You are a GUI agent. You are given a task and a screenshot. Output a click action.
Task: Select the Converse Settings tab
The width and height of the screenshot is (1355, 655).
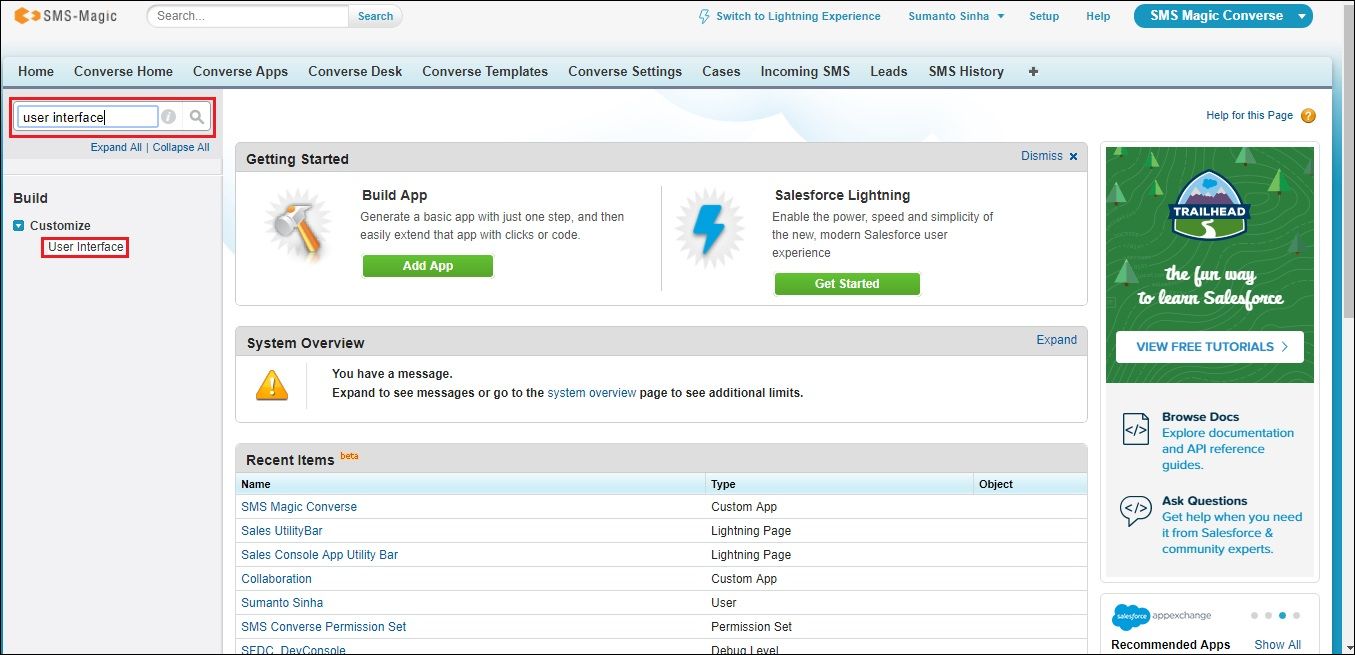(x=625, y=71)
